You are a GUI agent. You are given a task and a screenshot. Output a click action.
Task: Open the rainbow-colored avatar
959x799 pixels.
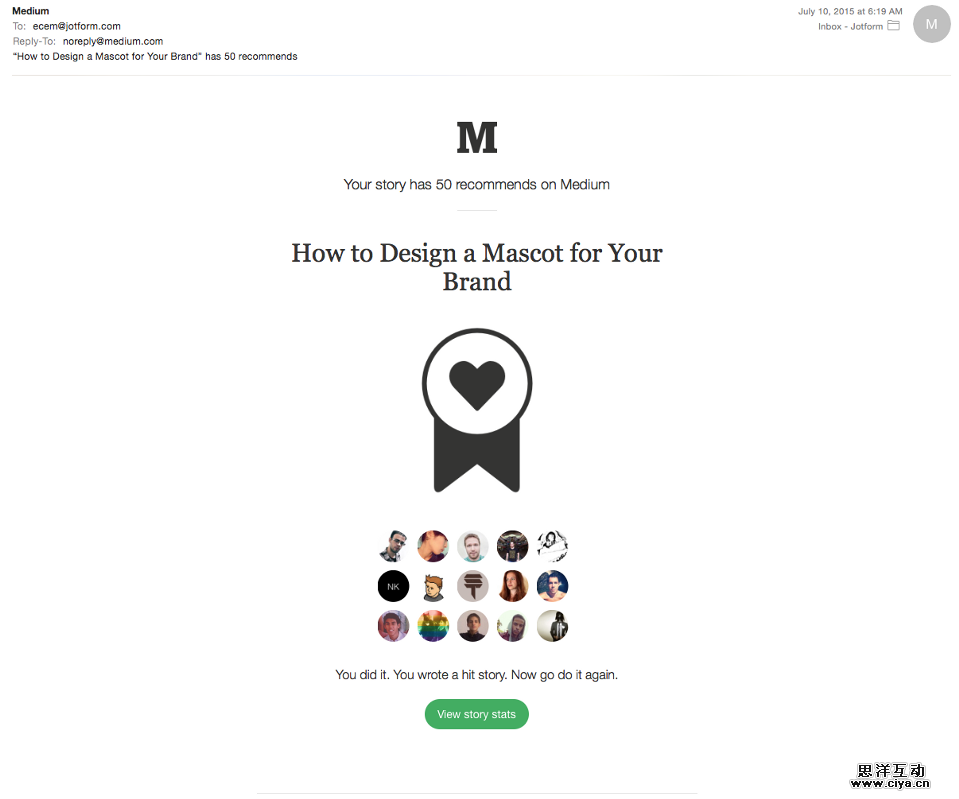pyautogui.click(x=433, y=626)
